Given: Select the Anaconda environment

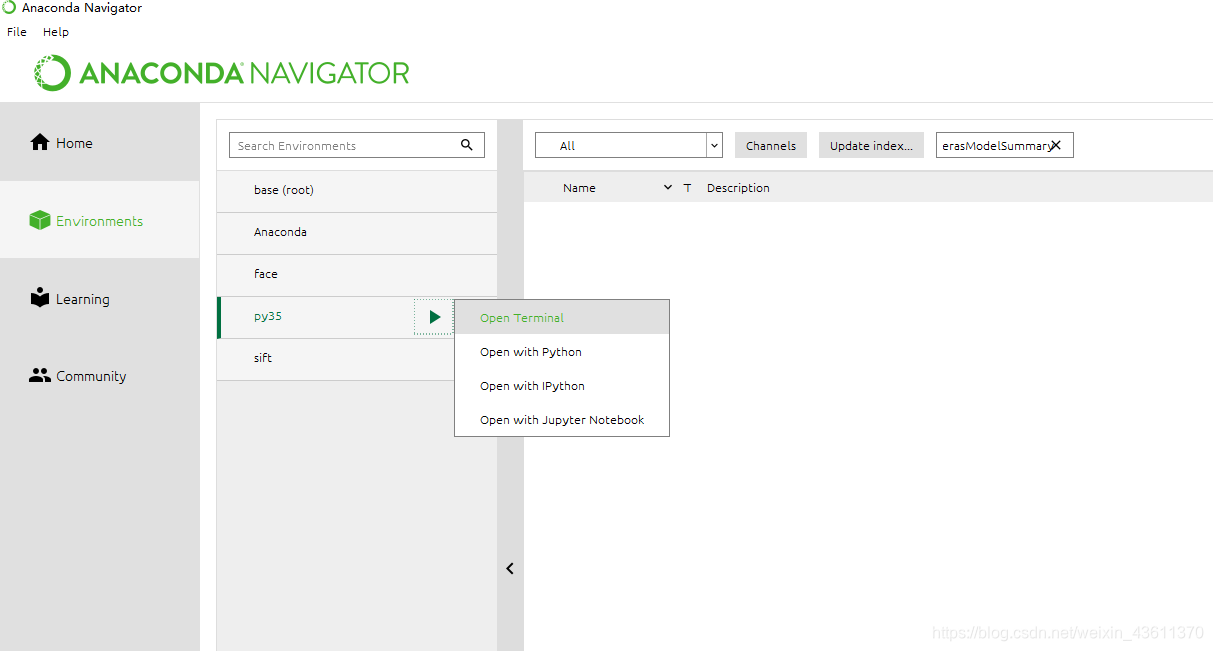Looking at the screenshot, I should coord(357,232).
